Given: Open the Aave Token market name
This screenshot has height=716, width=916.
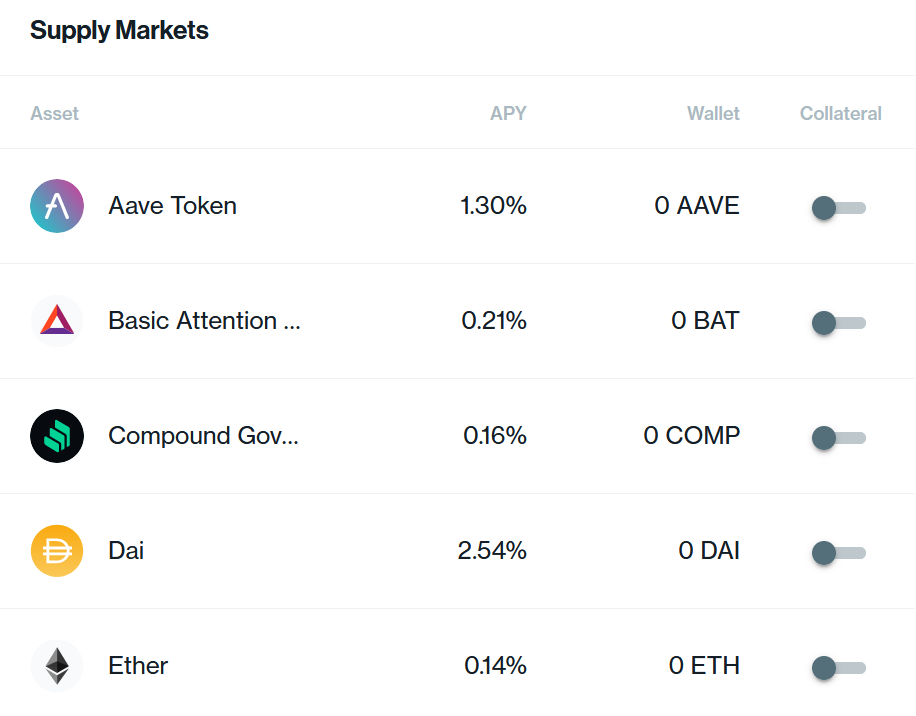Looking at the screenshot, I should [172, 206].
